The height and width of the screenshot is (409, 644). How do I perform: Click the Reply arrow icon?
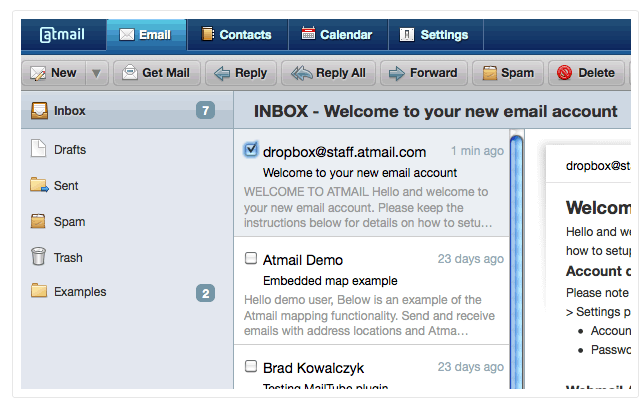(x=222, y=74)
